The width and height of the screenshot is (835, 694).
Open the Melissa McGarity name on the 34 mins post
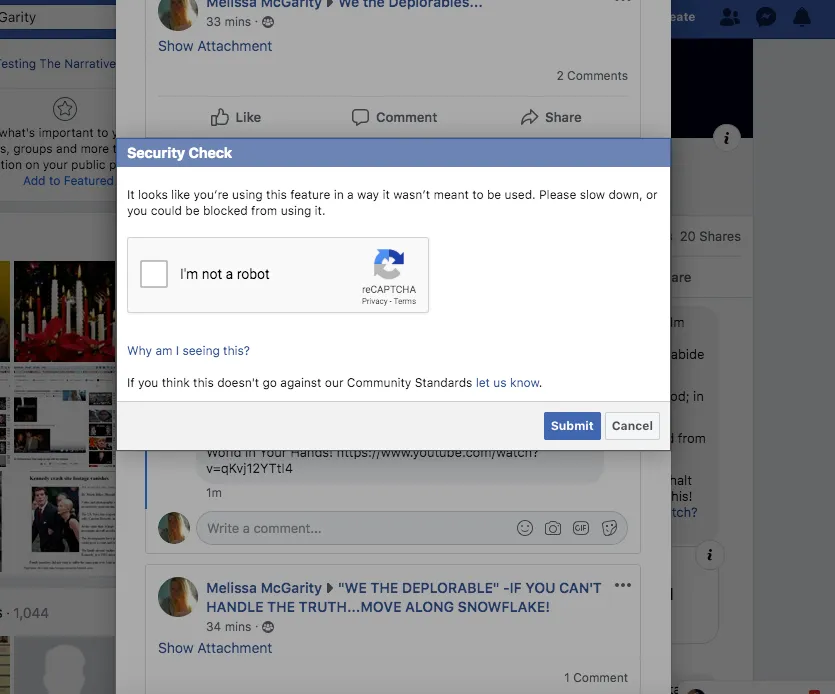(x=264, y=588)
